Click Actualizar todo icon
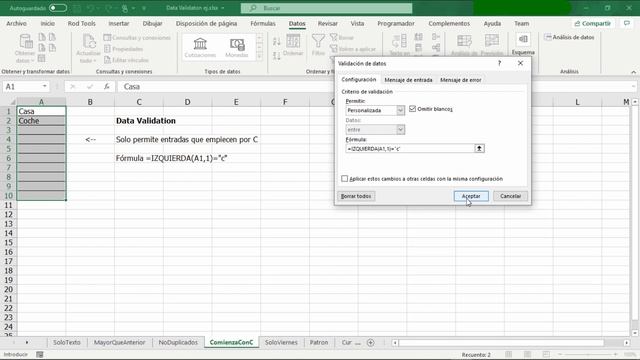This screenshot has height=360, width=640. pos(88,48)
